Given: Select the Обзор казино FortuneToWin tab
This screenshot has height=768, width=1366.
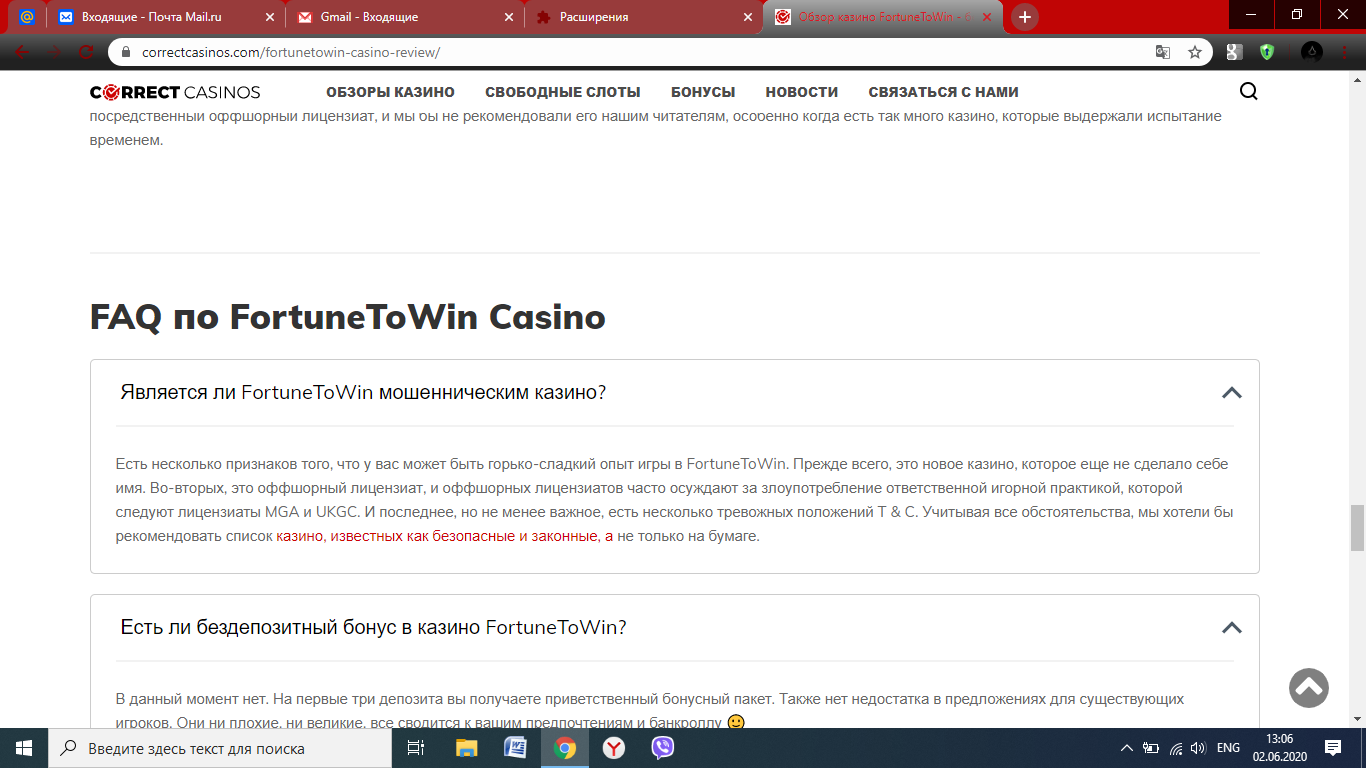Looking at the screenshot, I should tap(883, 17).
